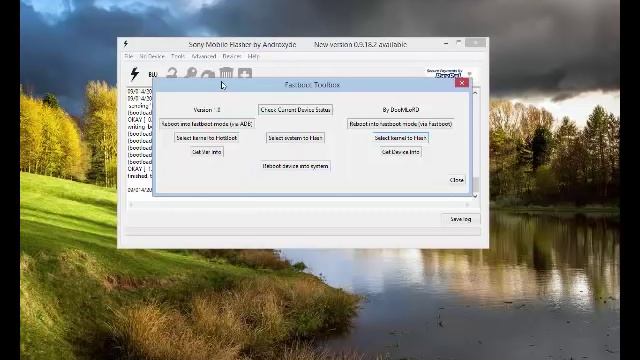Open the Devices menu
Image resolution: width=640 pixels, height=360 pixels.
tap(232, 56)
